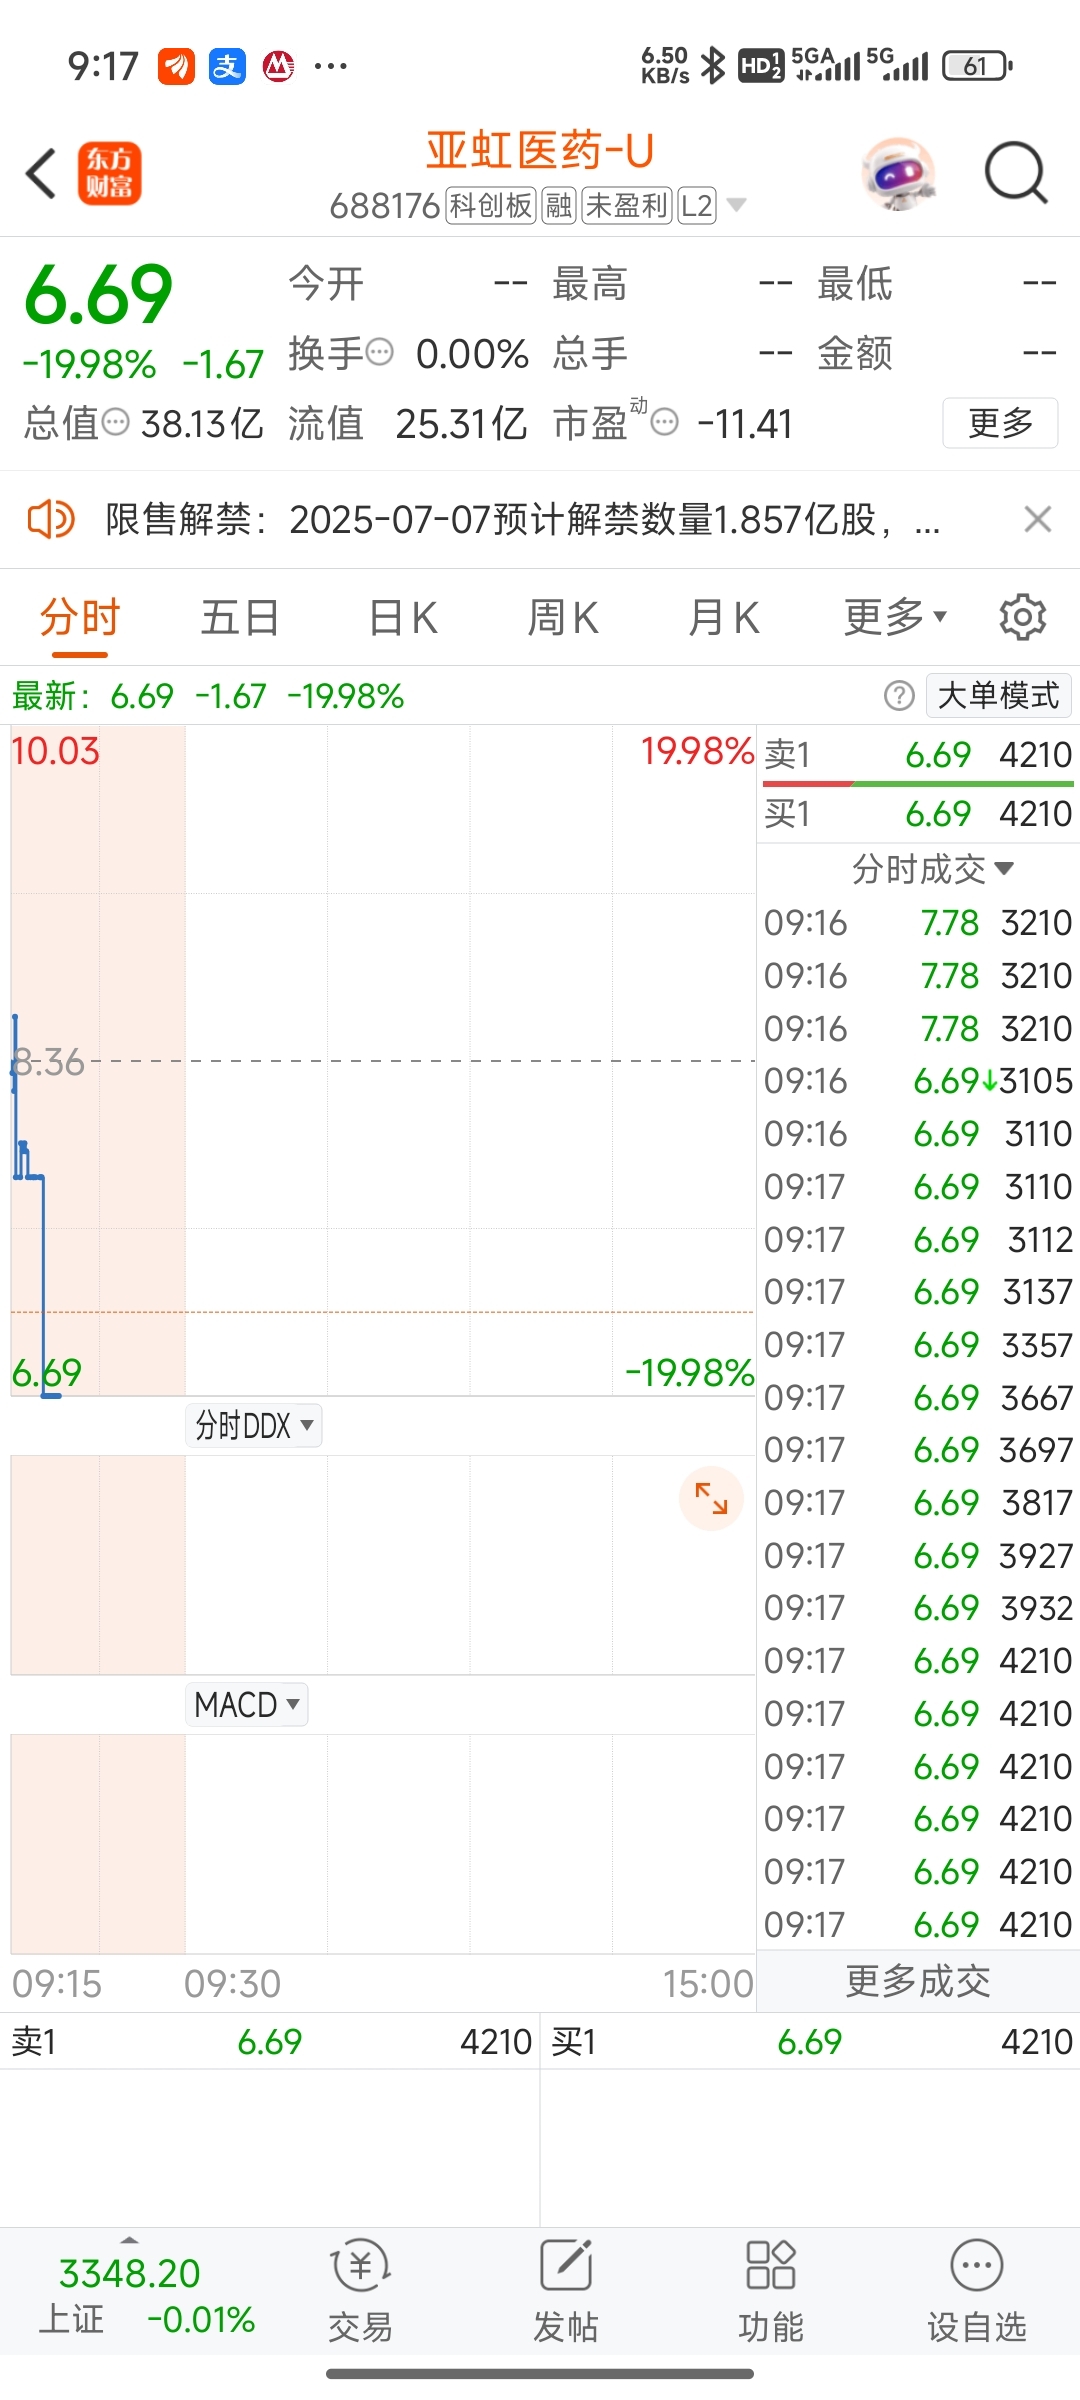Open the 更多 chart period dropdown
This screenshot has height=2400, width=1080.
click(x=895, y=617)
